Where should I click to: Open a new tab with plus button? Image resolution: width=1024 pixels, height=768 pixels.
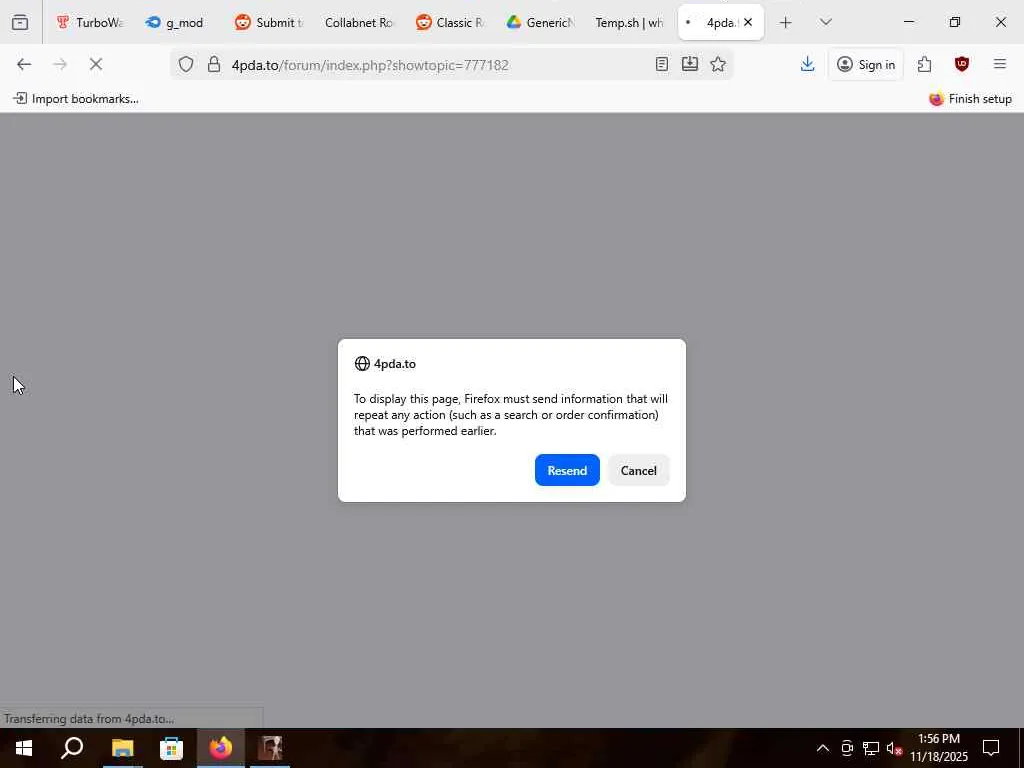(x=786, y=22)
